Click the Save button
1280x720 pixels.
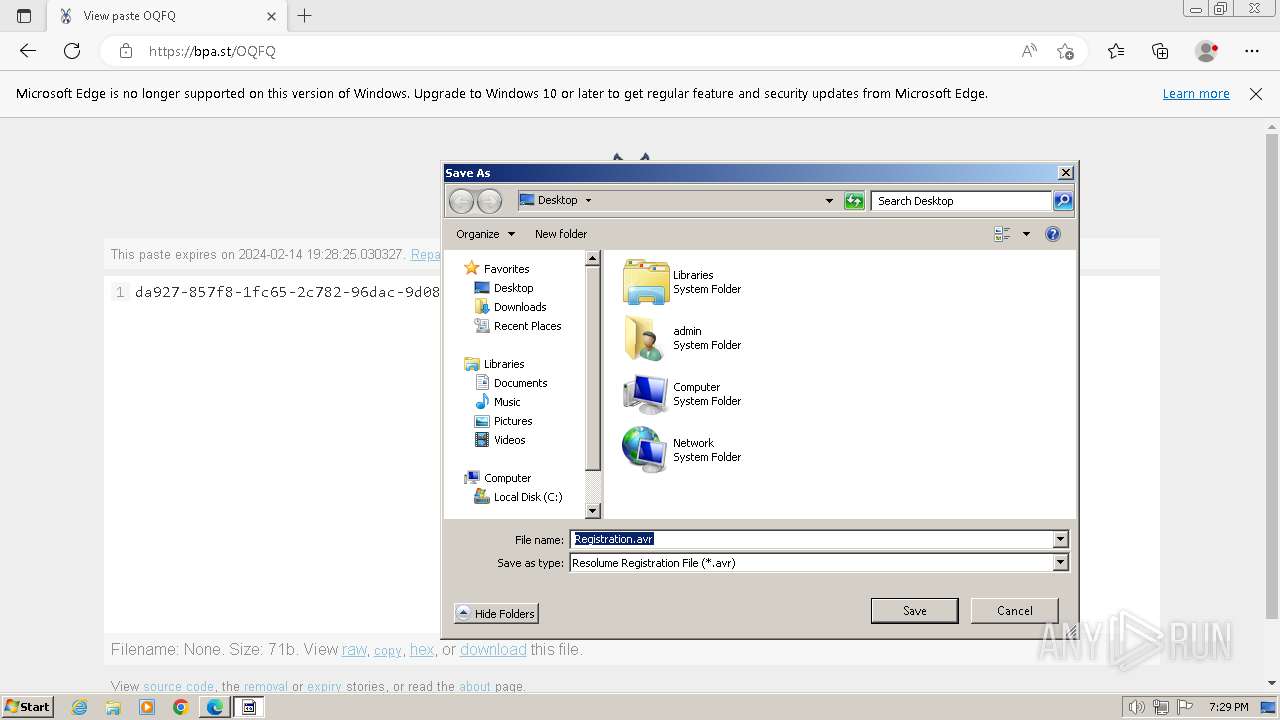tap(914, 611)
